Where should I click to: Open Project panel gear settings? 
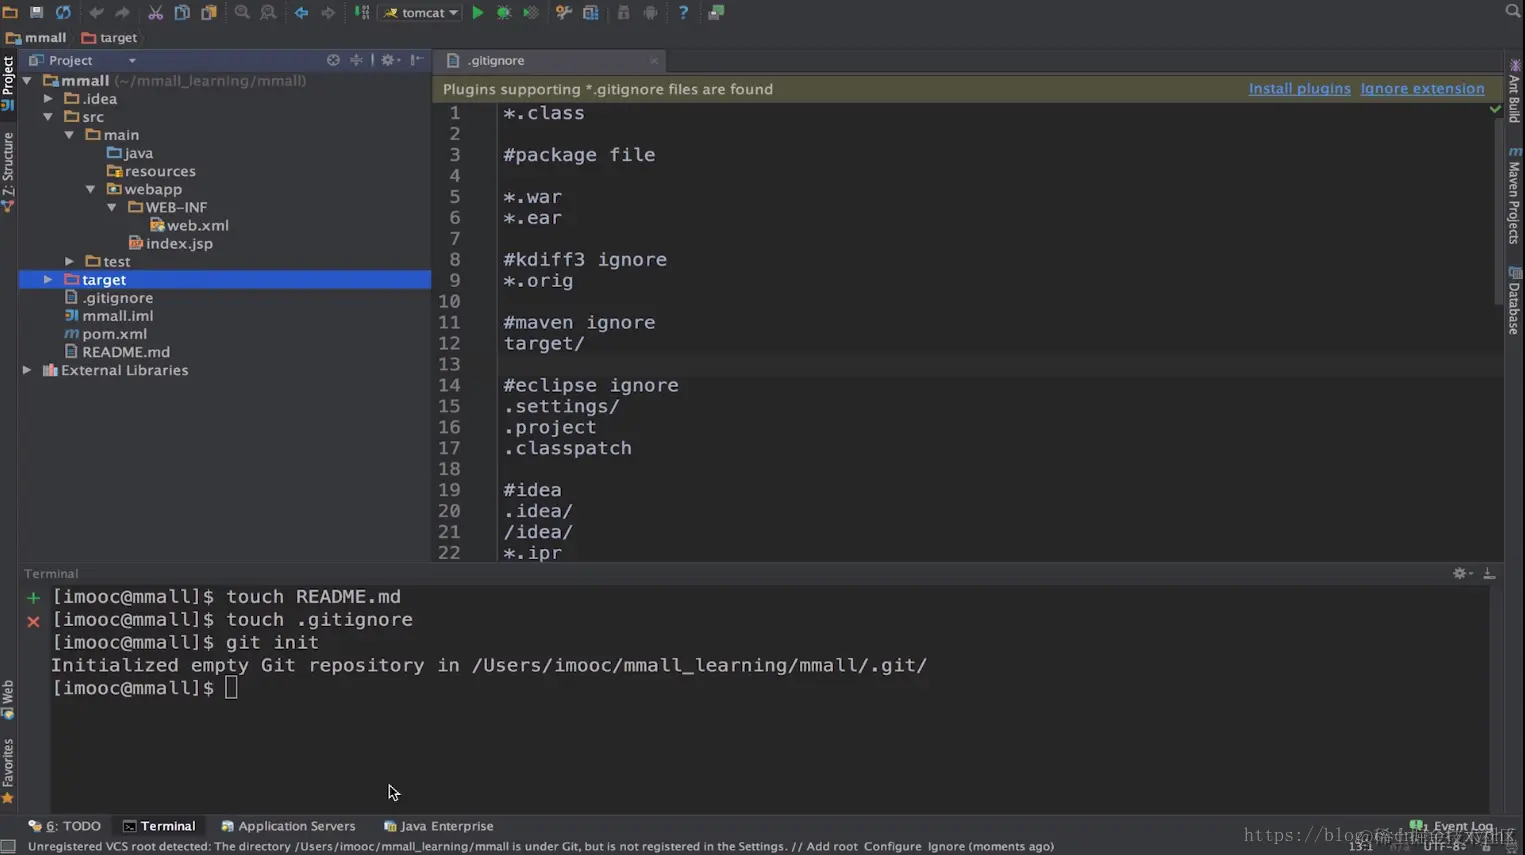click(390, 60)
